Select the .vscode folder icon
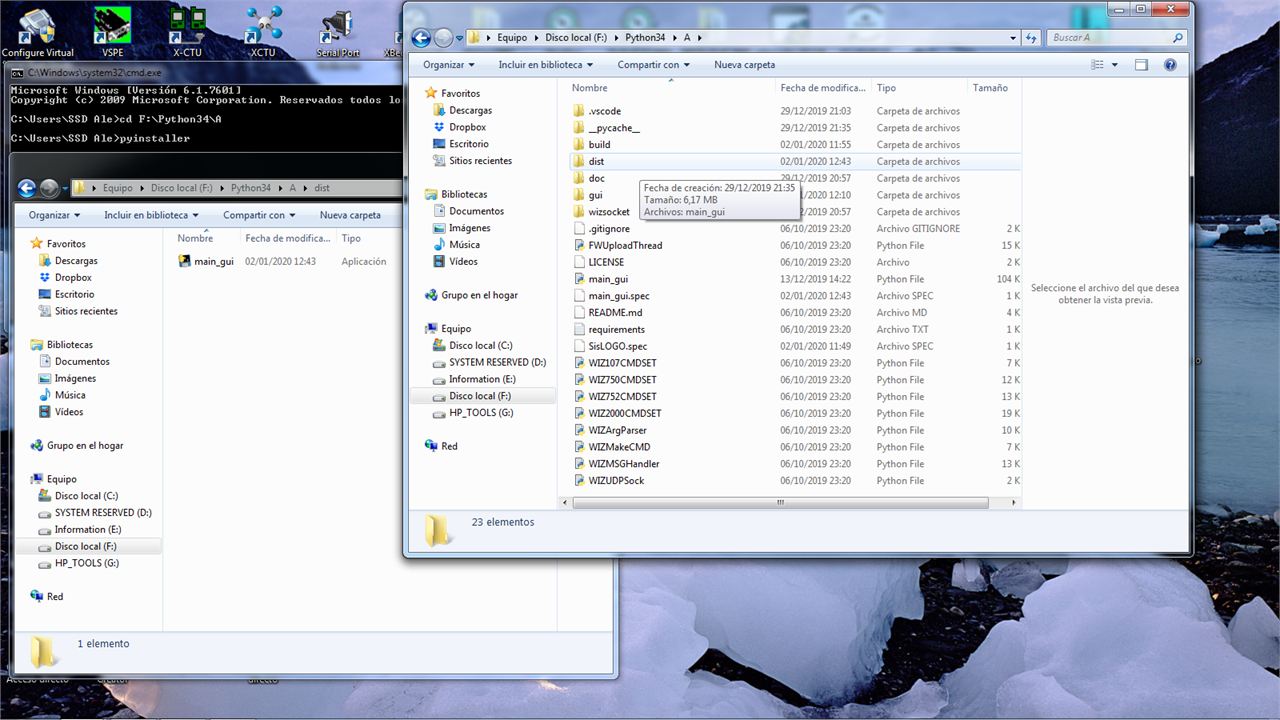Screen dimensions: 1280x720 pyautogui.click(x=578, y=111)
